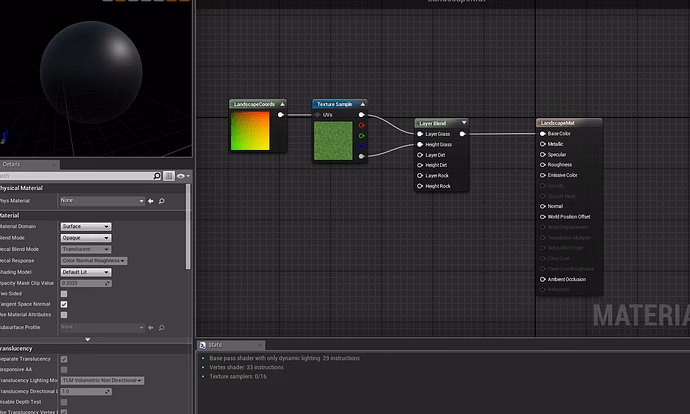Select the Layer Blend node title

pos(433,123)
